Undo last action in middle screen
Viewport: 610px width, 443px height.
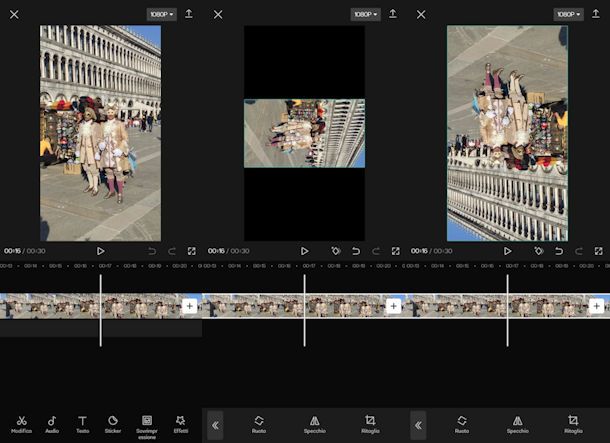pos(356,251)
